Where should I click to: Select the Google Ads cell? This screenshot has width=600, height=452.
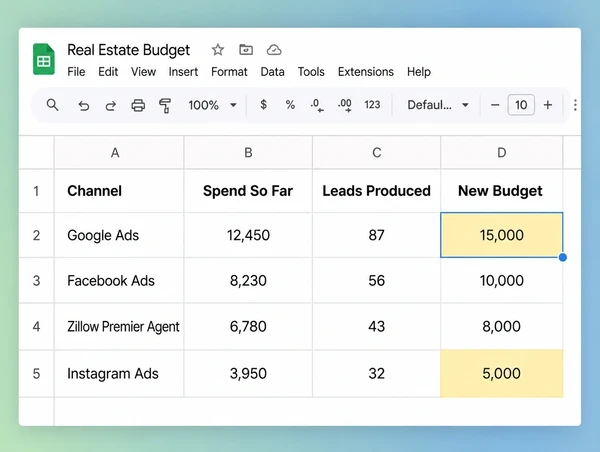point(119,235)
